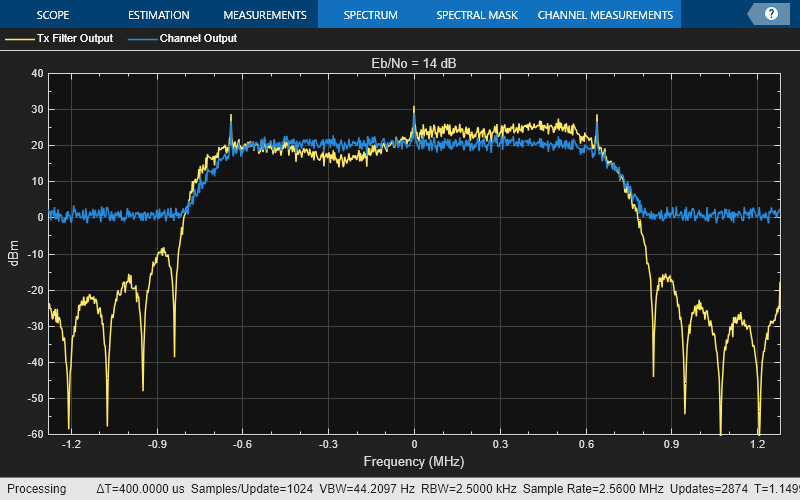Click the Processing status indicator
Viewport: 800px width, 500px height.
click(x=36, y=489)
